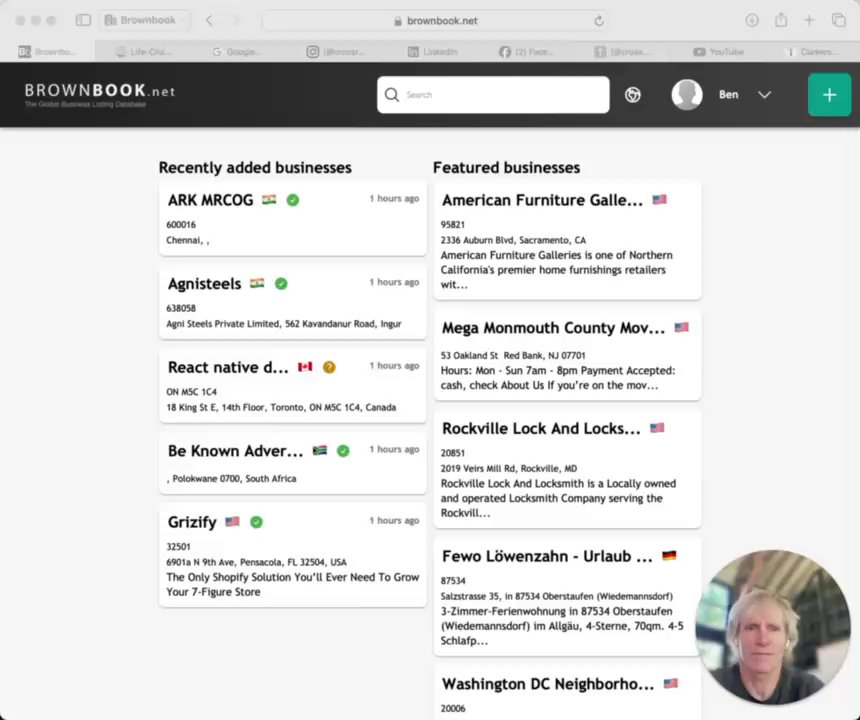
Task: Click the Brownbook.net logo
Action: (x=99, y=92)
